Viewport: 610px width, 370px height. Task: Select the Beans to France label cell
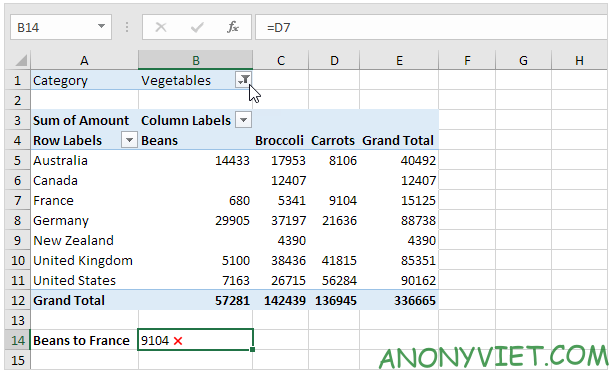(x=84, y=340)
